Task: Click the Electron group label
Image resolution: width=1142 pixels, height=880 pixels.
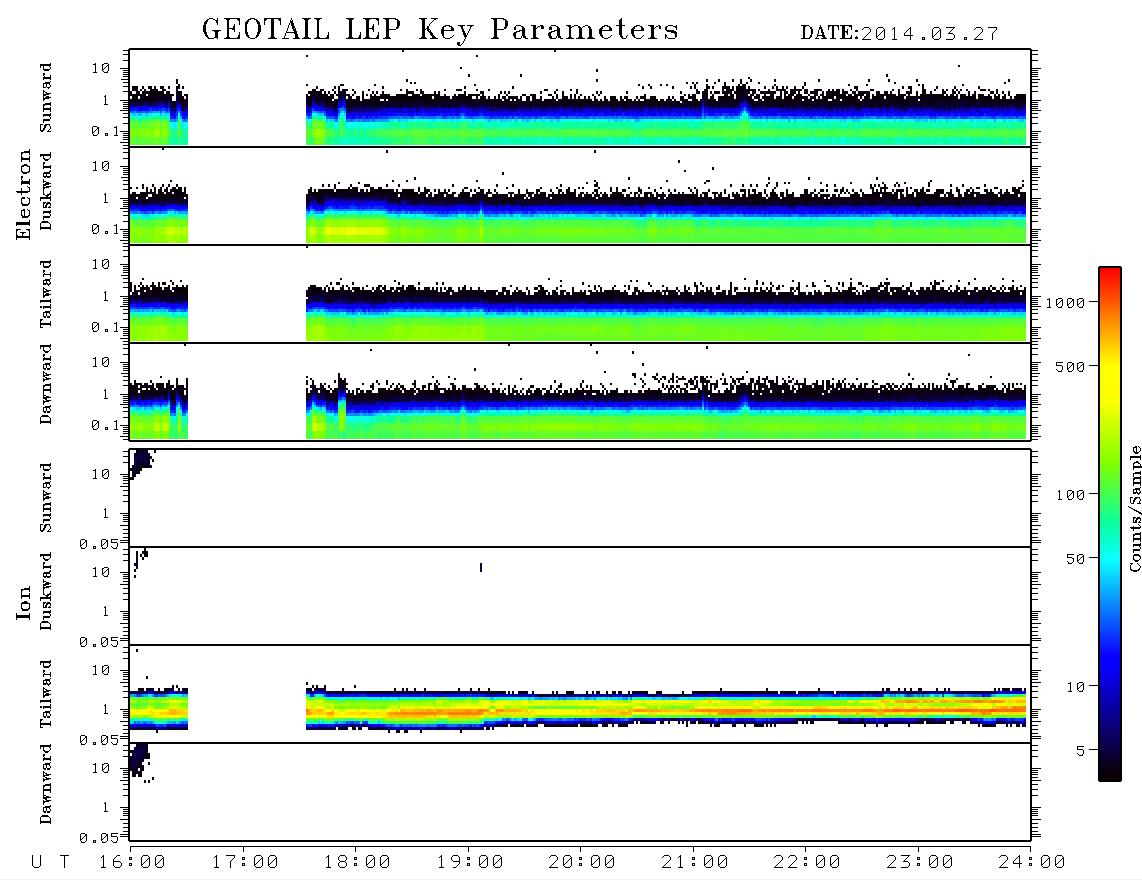Action: click(24, 195)
